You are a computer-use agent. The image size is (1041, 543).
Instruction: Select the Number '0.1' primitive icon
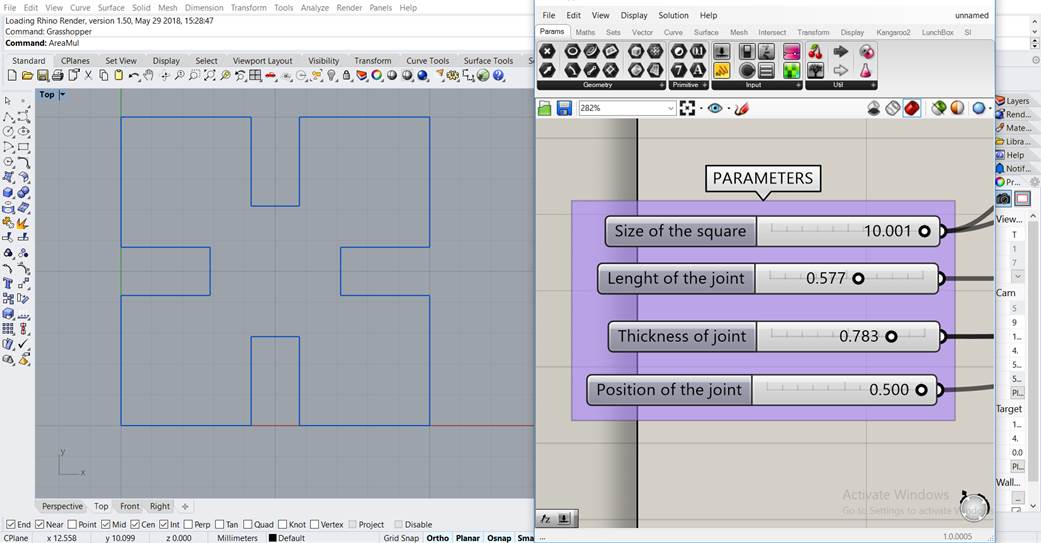697,51
